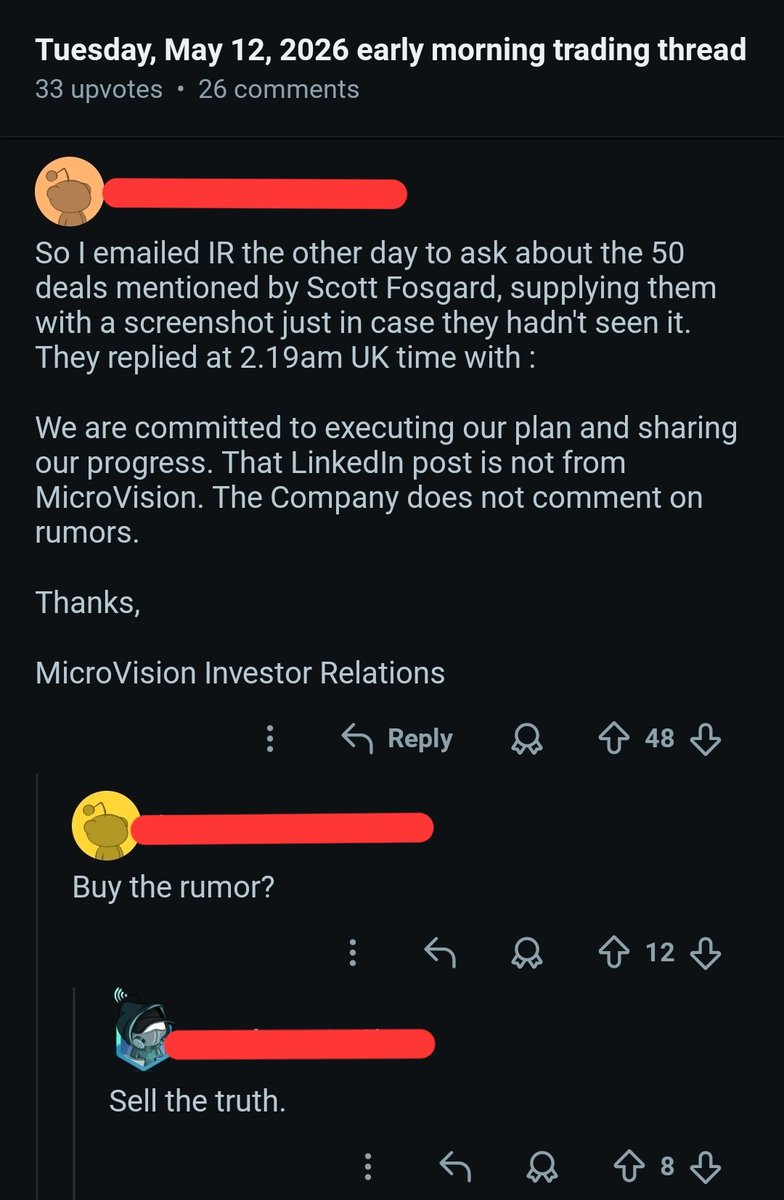Tap the orange avatar of the top commenter

(x=69, y=192)
